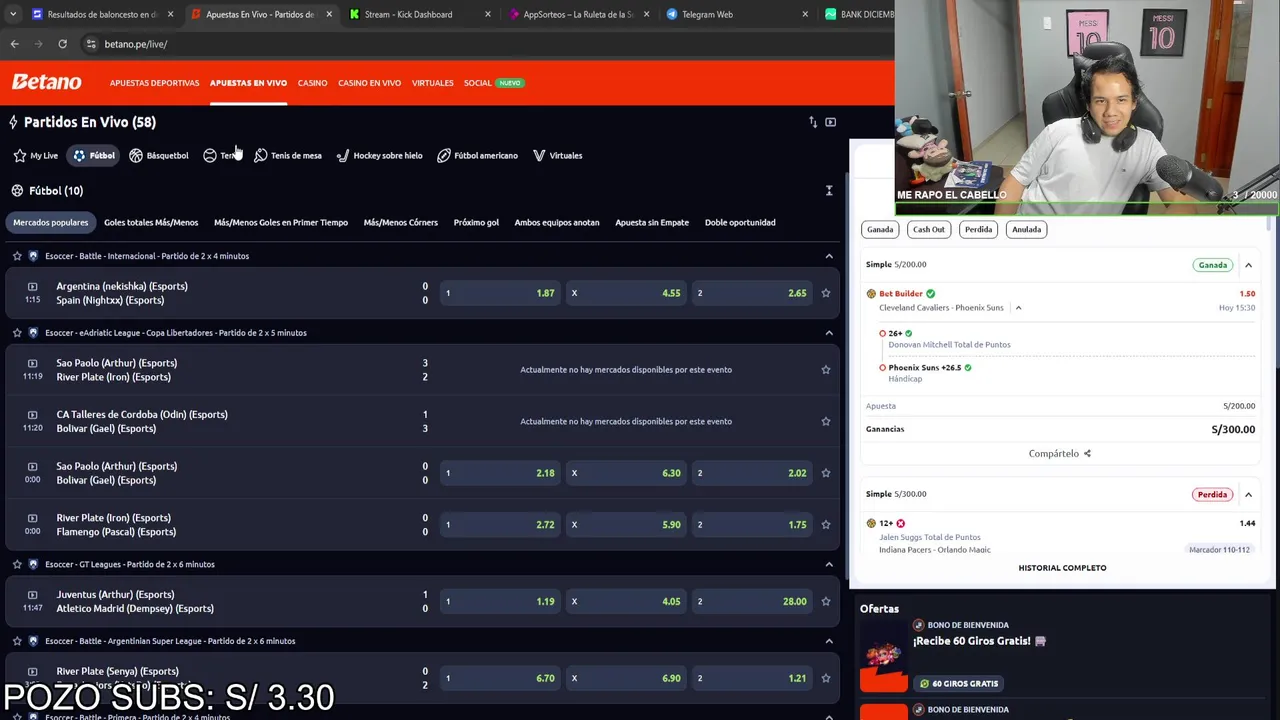Go back with browser back arrow
Screen dimensions: 1280x720
14,44
